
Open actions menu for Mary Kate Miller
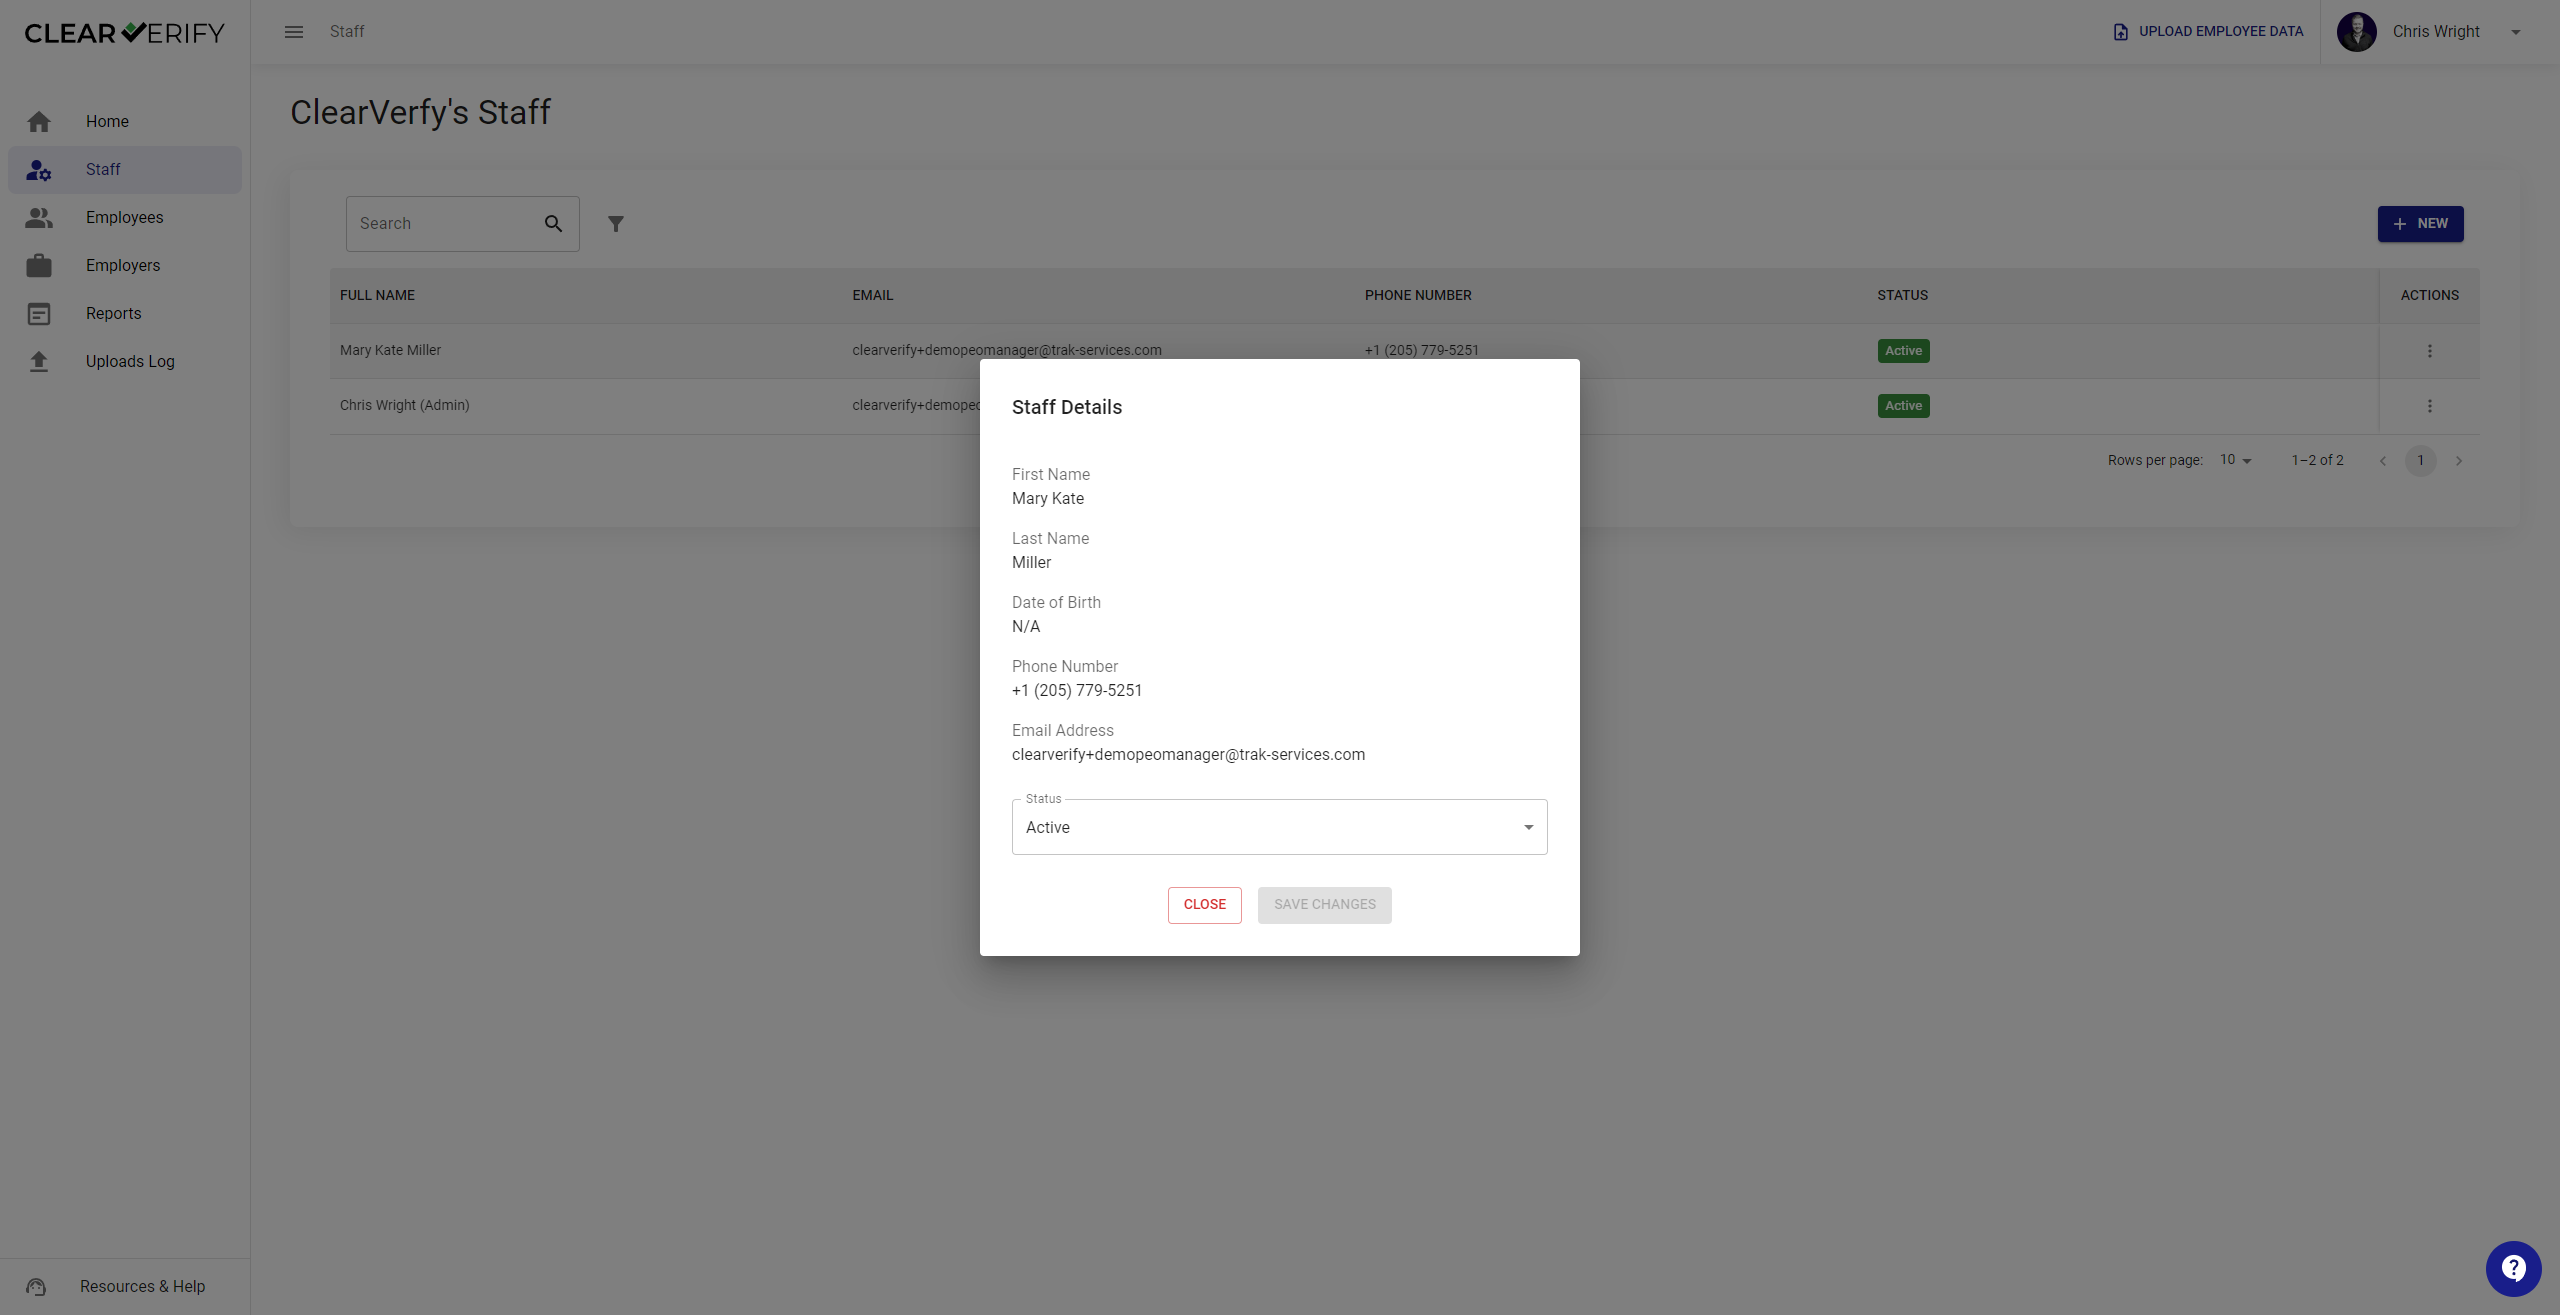pyautogui.click(x=2430, y=351)
